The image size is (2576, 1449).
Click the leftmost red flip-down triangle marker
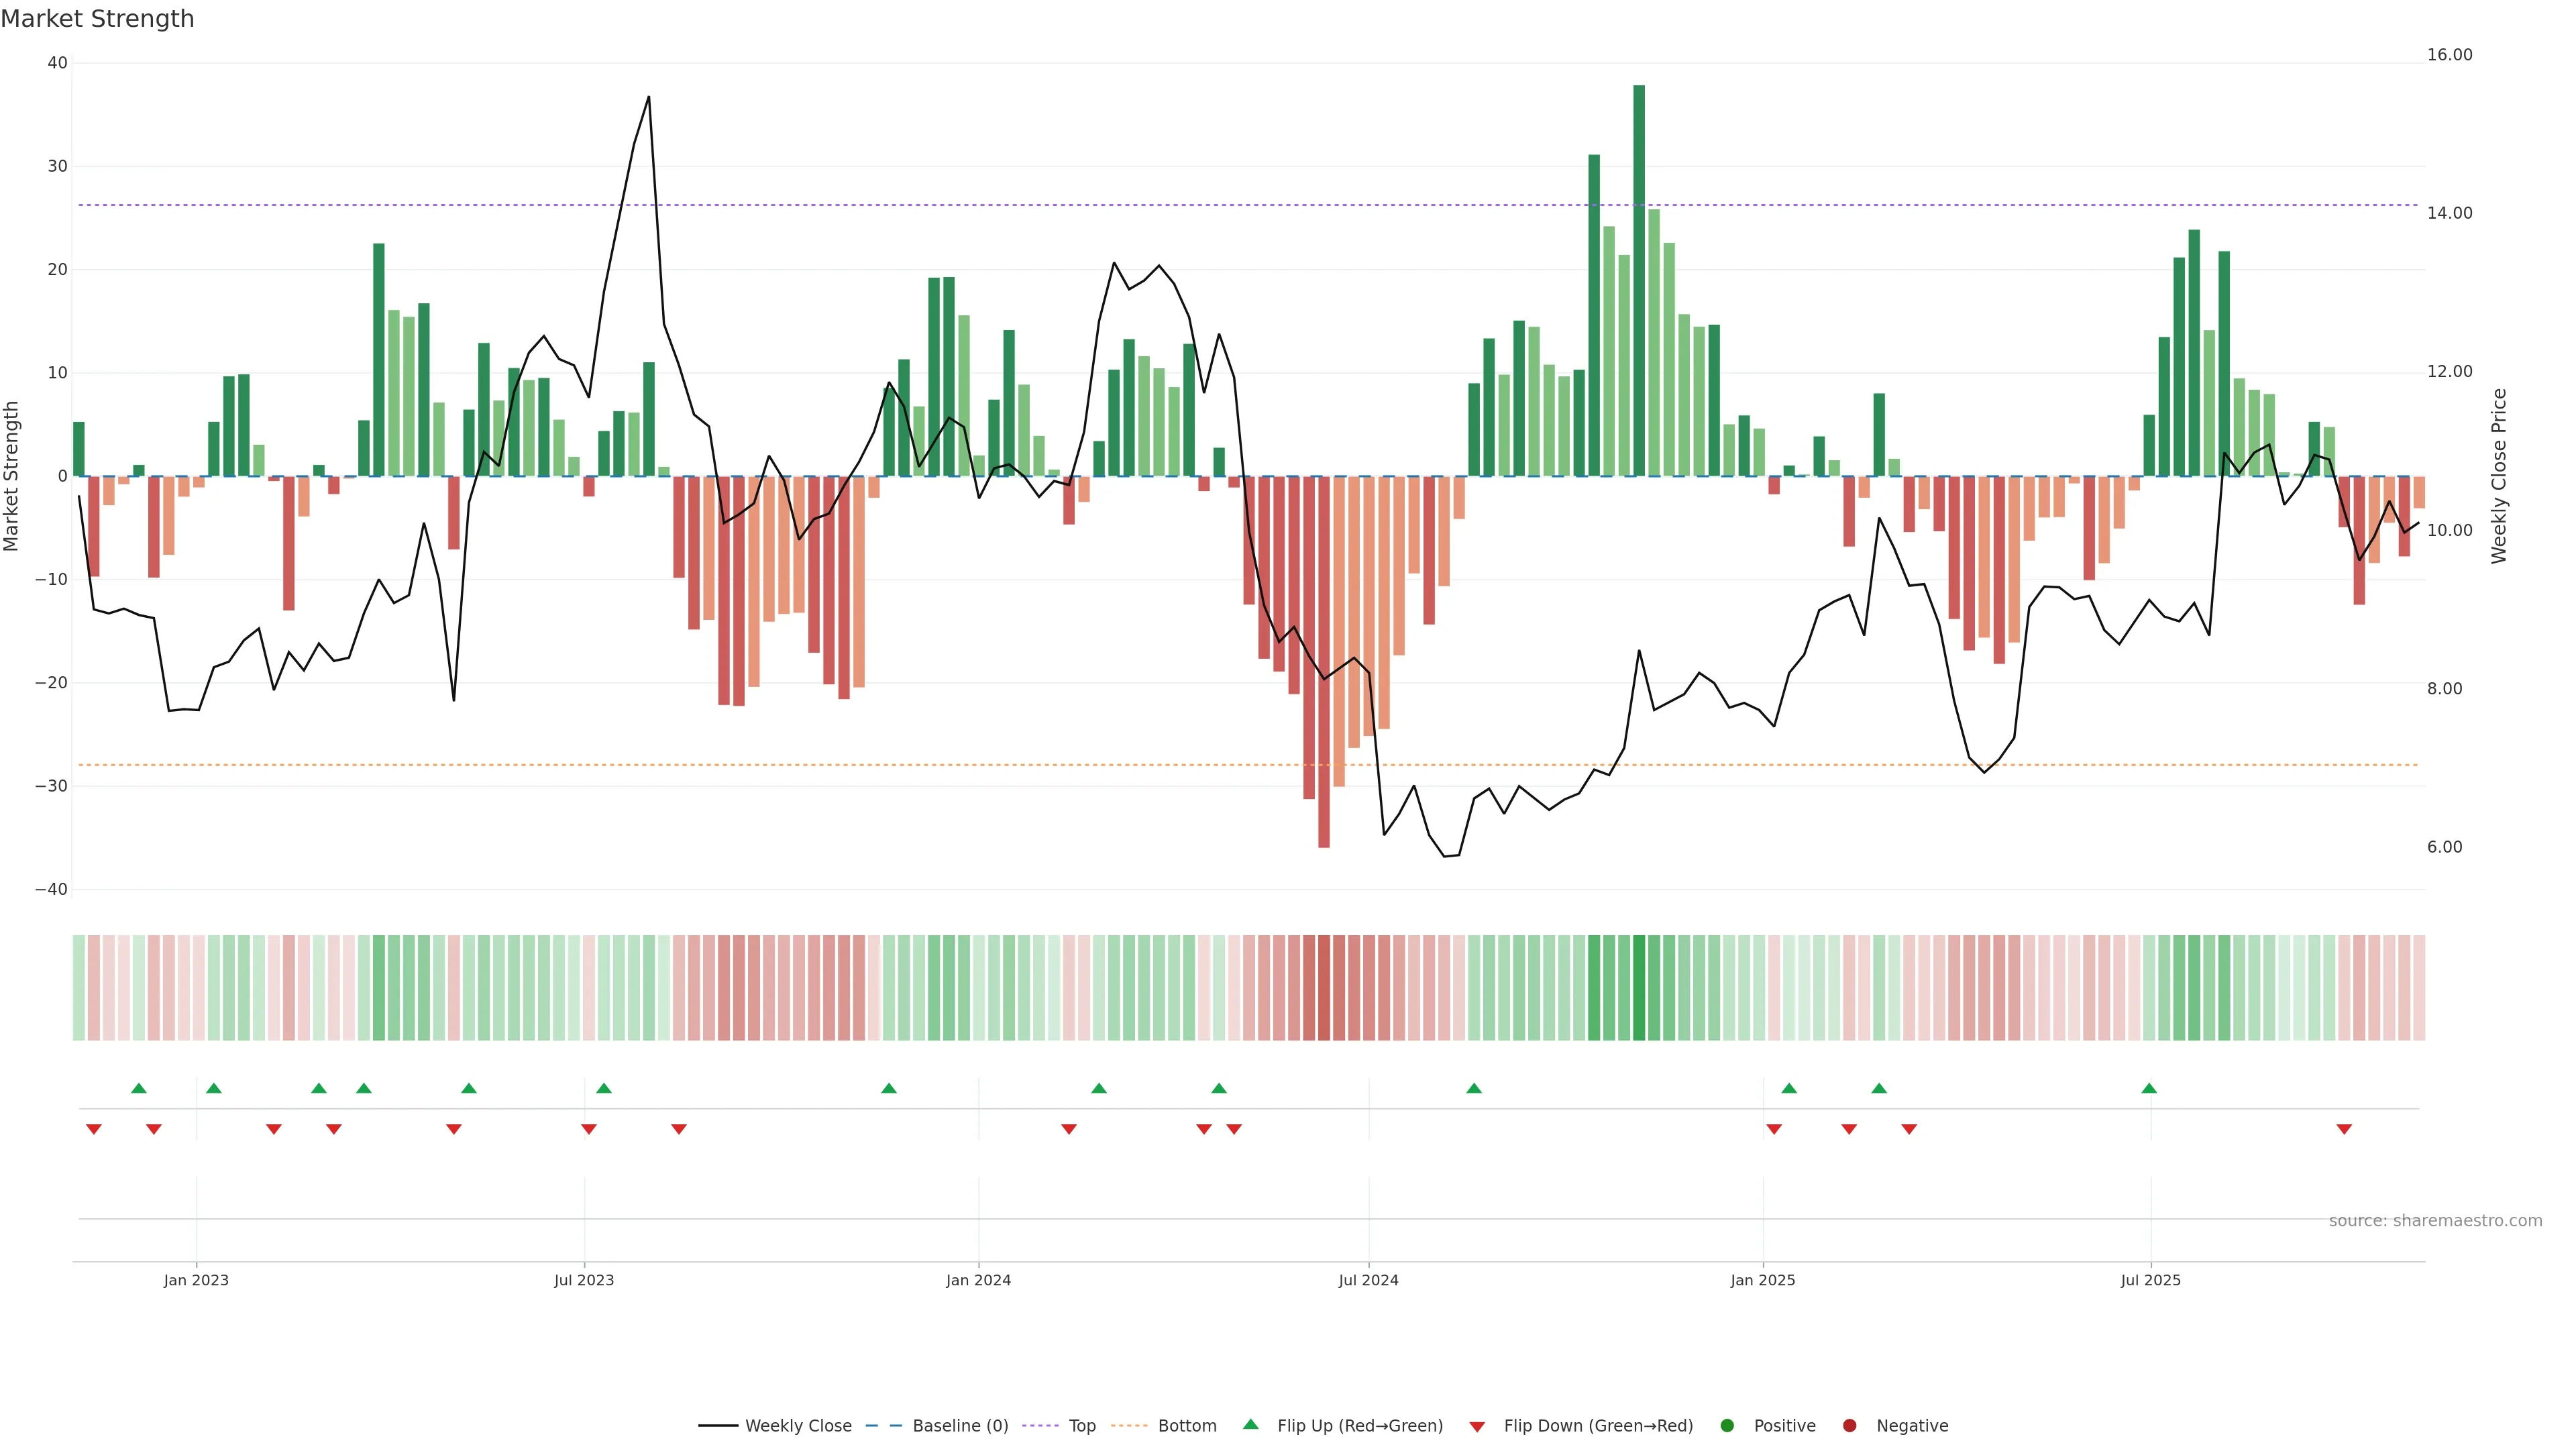click(x=94, y=1129)
